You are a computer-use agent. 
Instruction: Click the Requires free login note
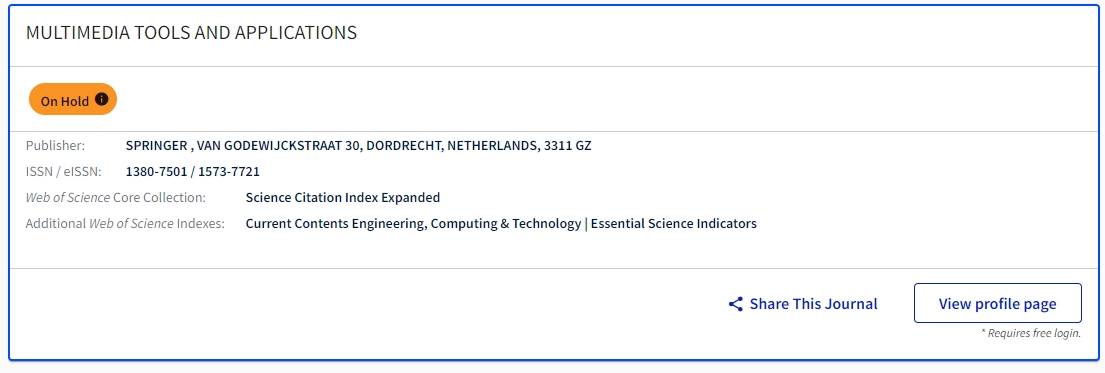tap(1030, 333)
